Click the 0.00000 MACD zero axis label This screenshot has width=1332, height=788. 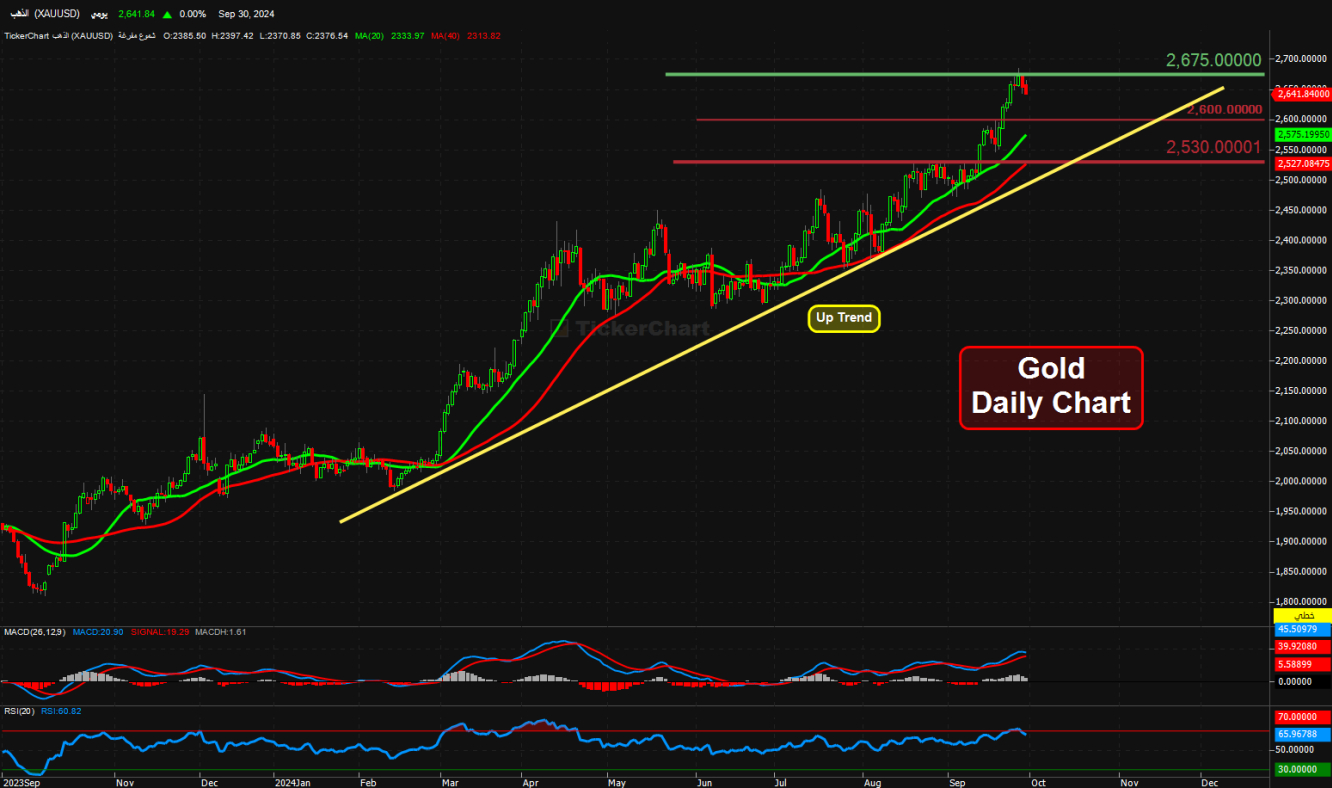(x=1296, y=681)
